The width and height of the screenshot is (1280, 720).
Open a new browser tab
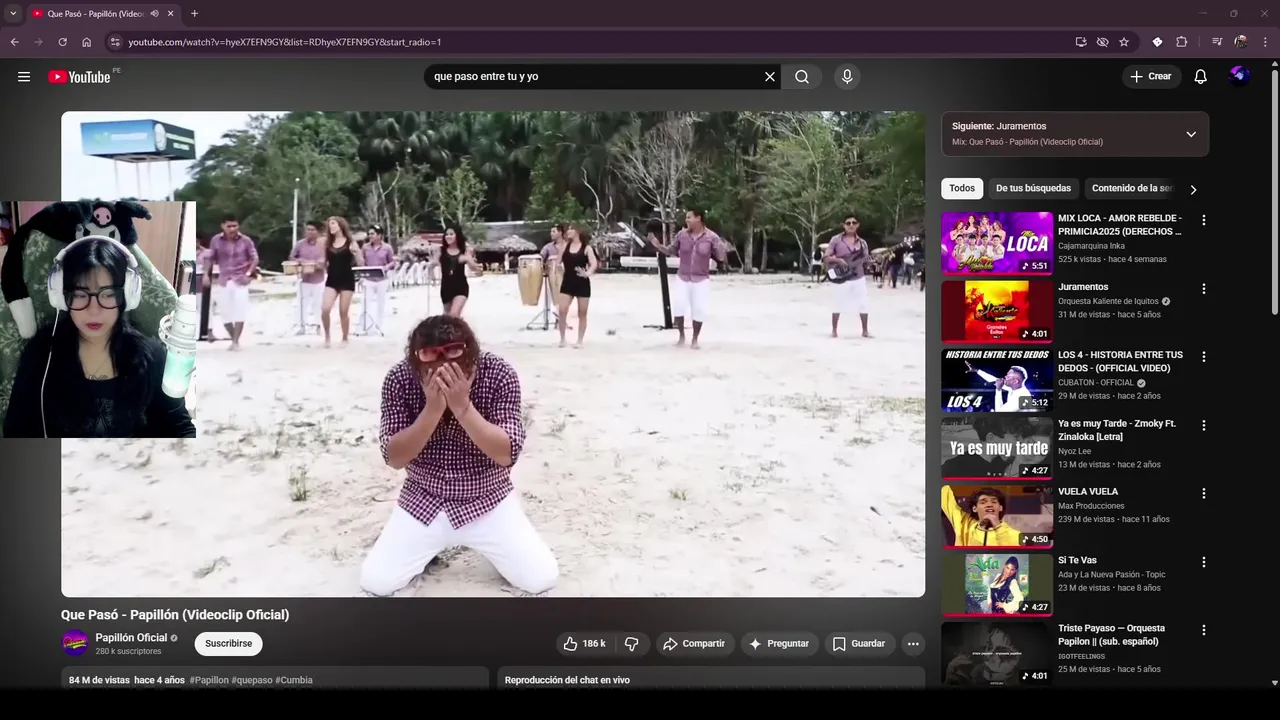point(194,14)
